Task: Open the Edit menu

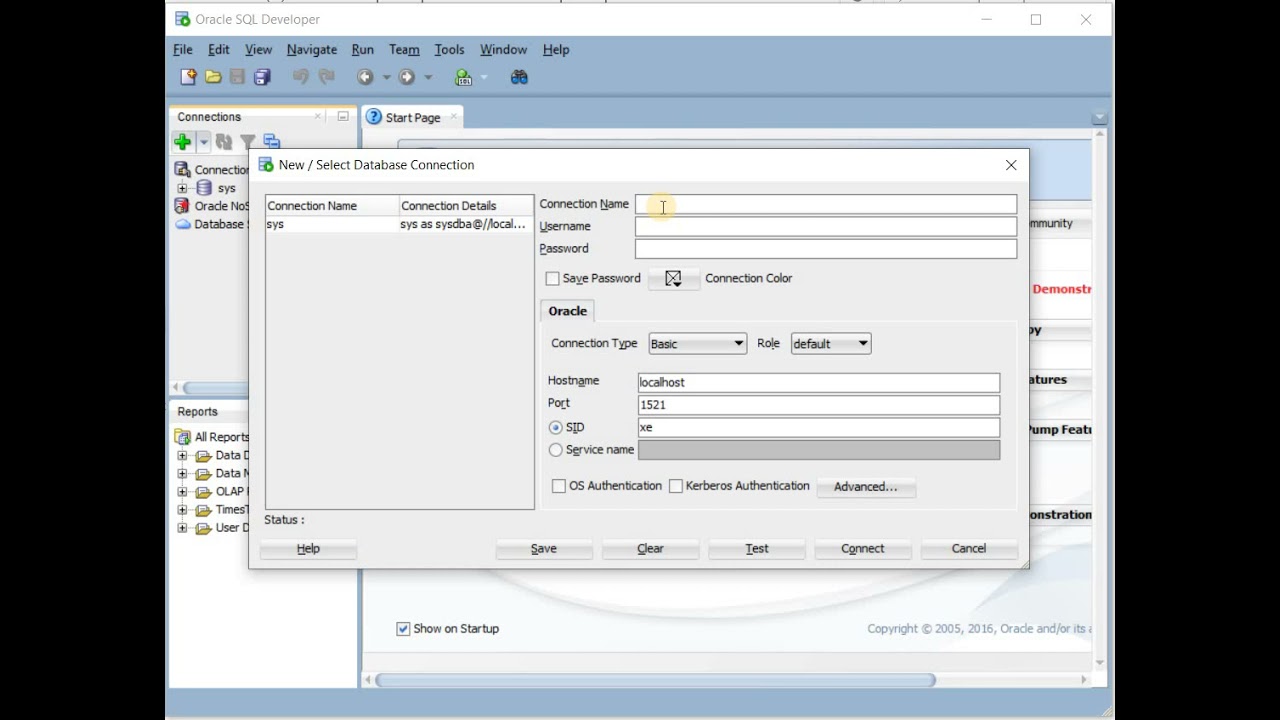Action: (x=219, y=49)
